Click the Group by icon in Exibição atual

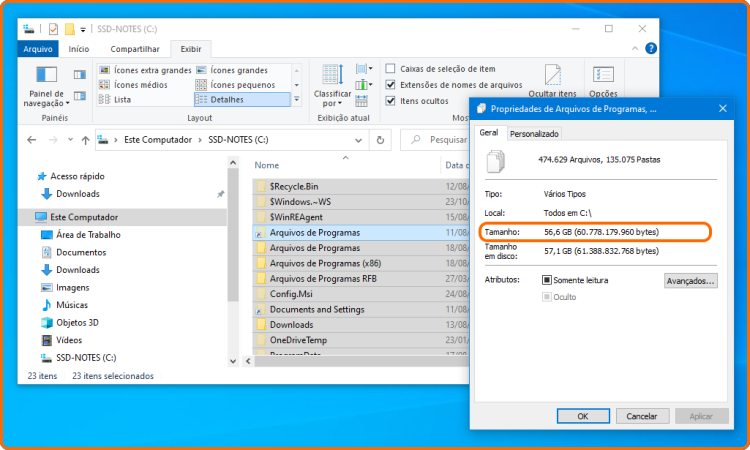pos(364,69)
